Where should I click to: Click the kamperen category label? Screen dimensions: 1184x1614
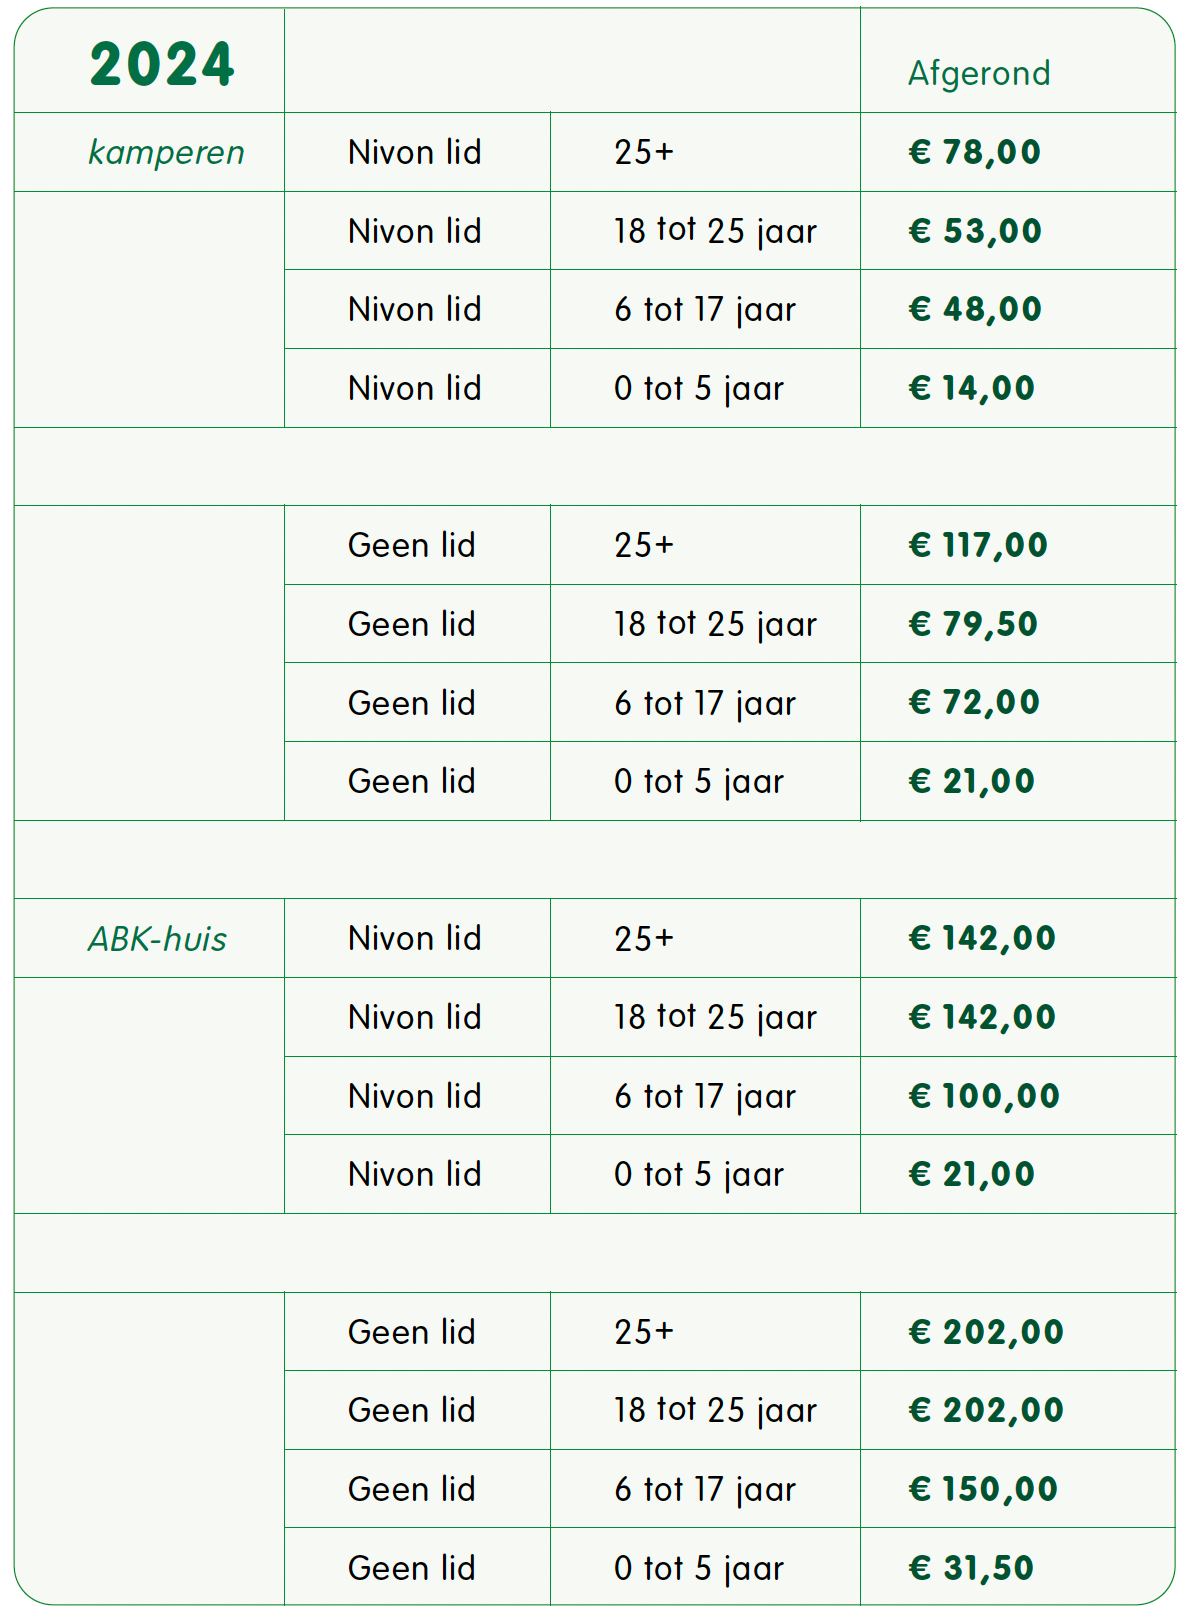tap(166, 153)
